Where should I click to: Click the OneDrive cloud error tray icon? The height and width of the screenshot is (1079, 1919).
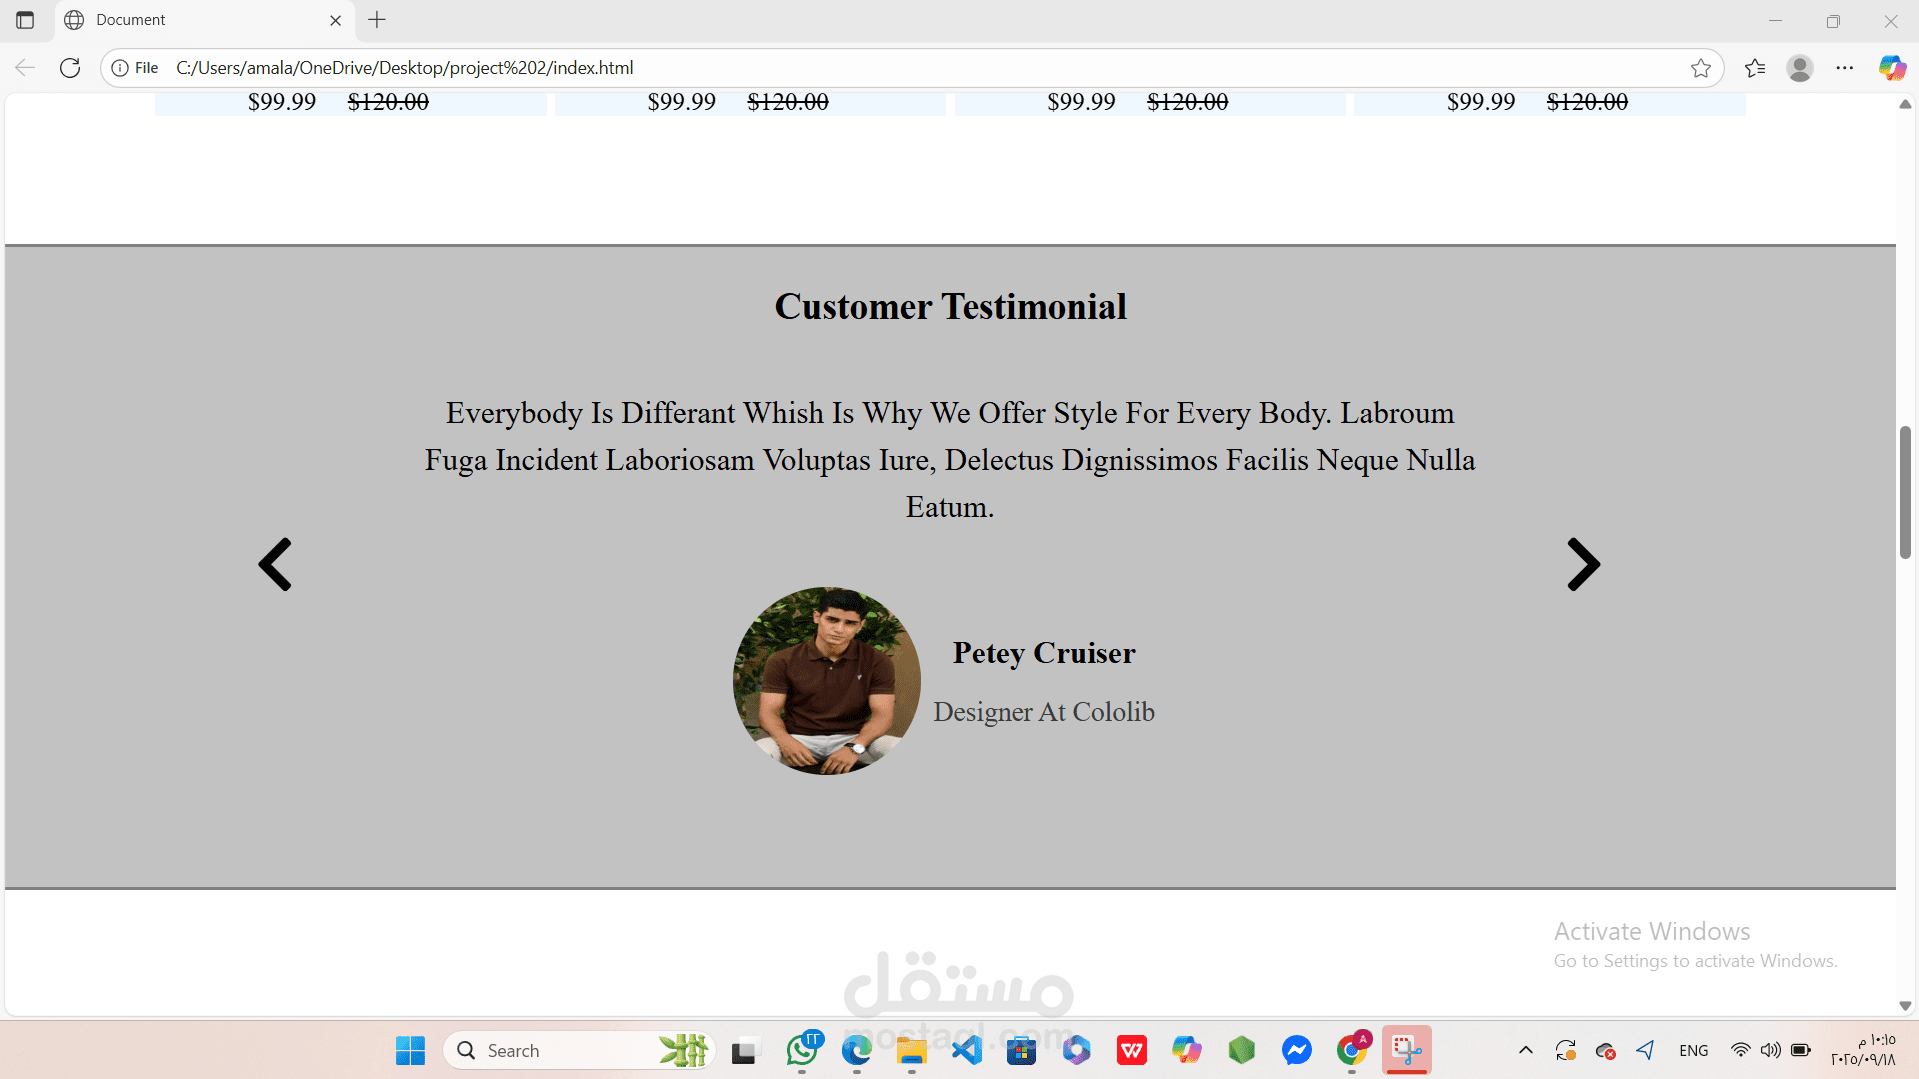(x=1606, y=1051)
